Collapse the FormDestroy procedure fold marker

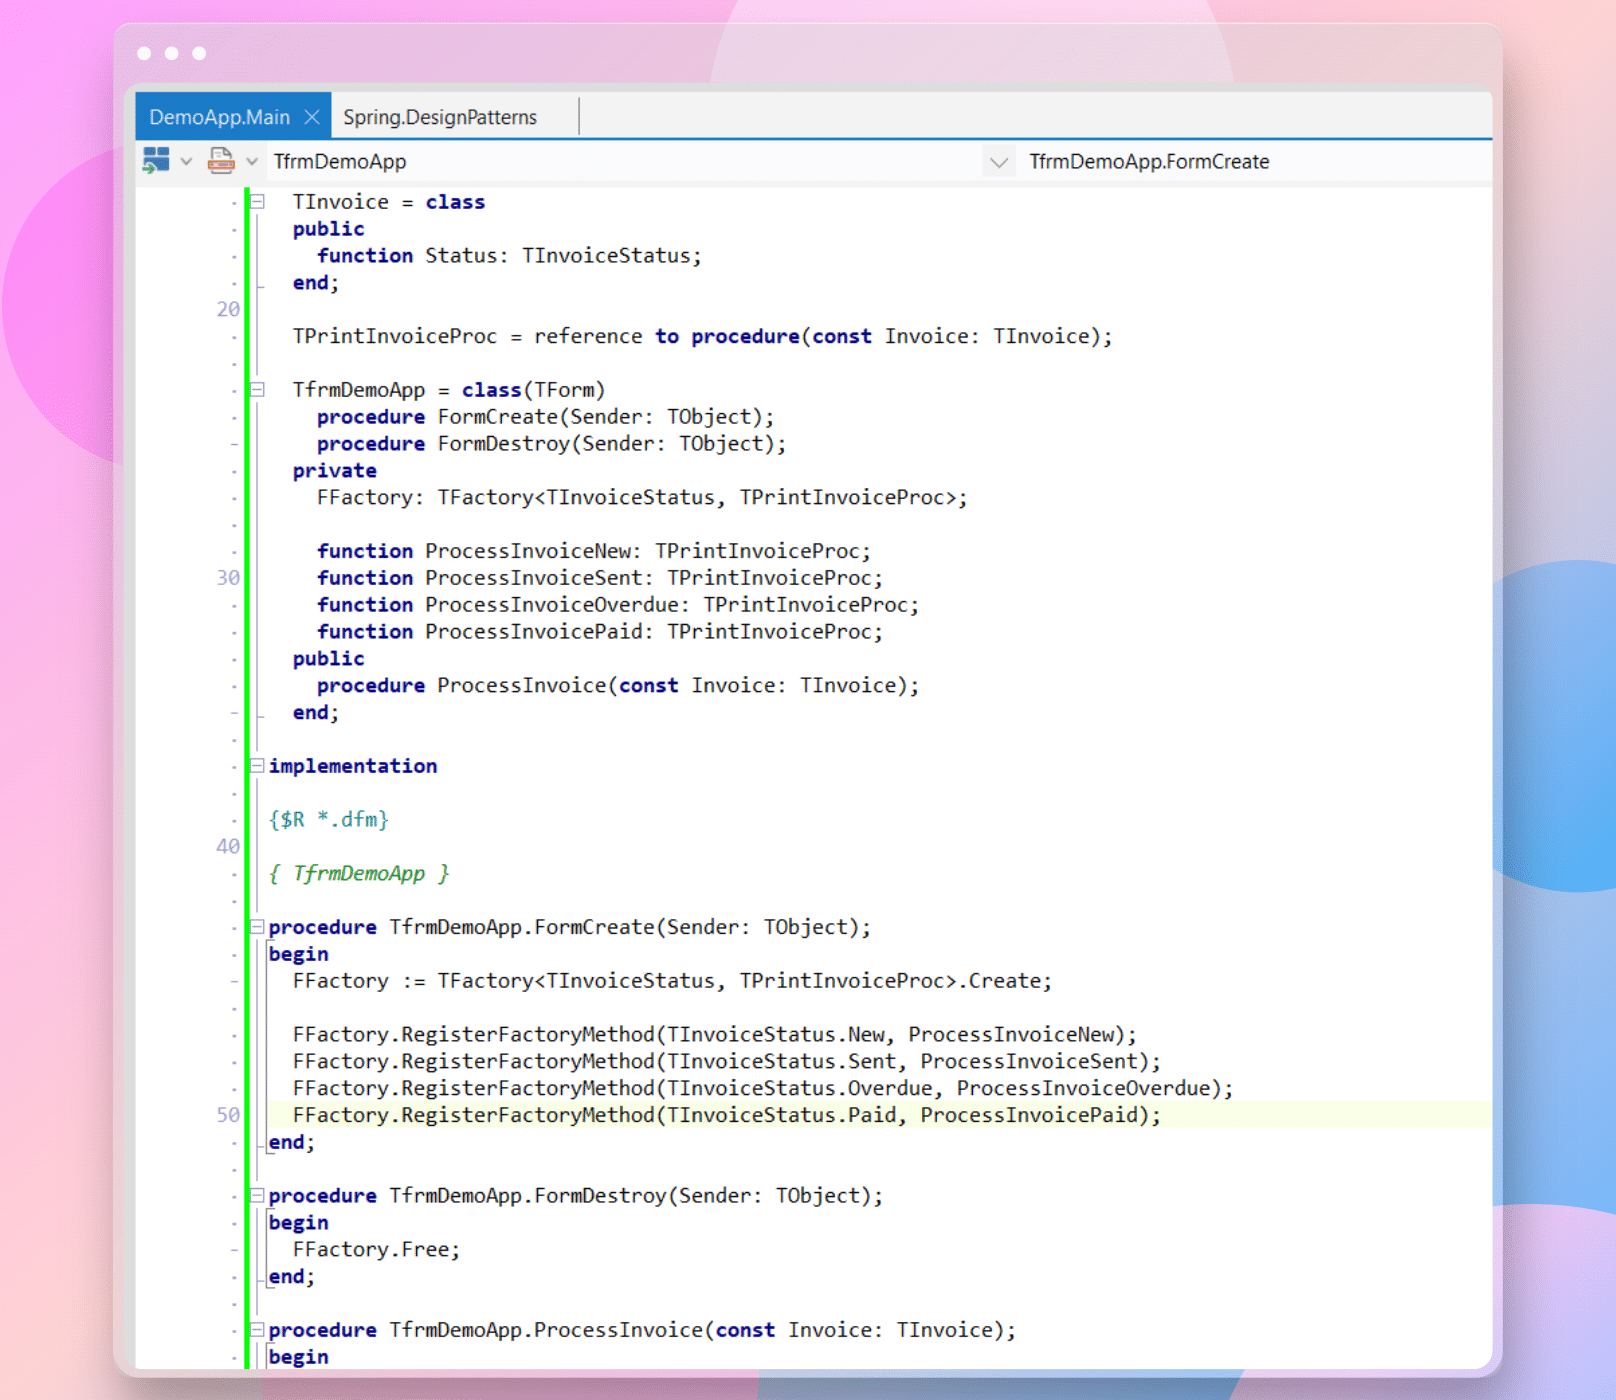point(257,1195)
